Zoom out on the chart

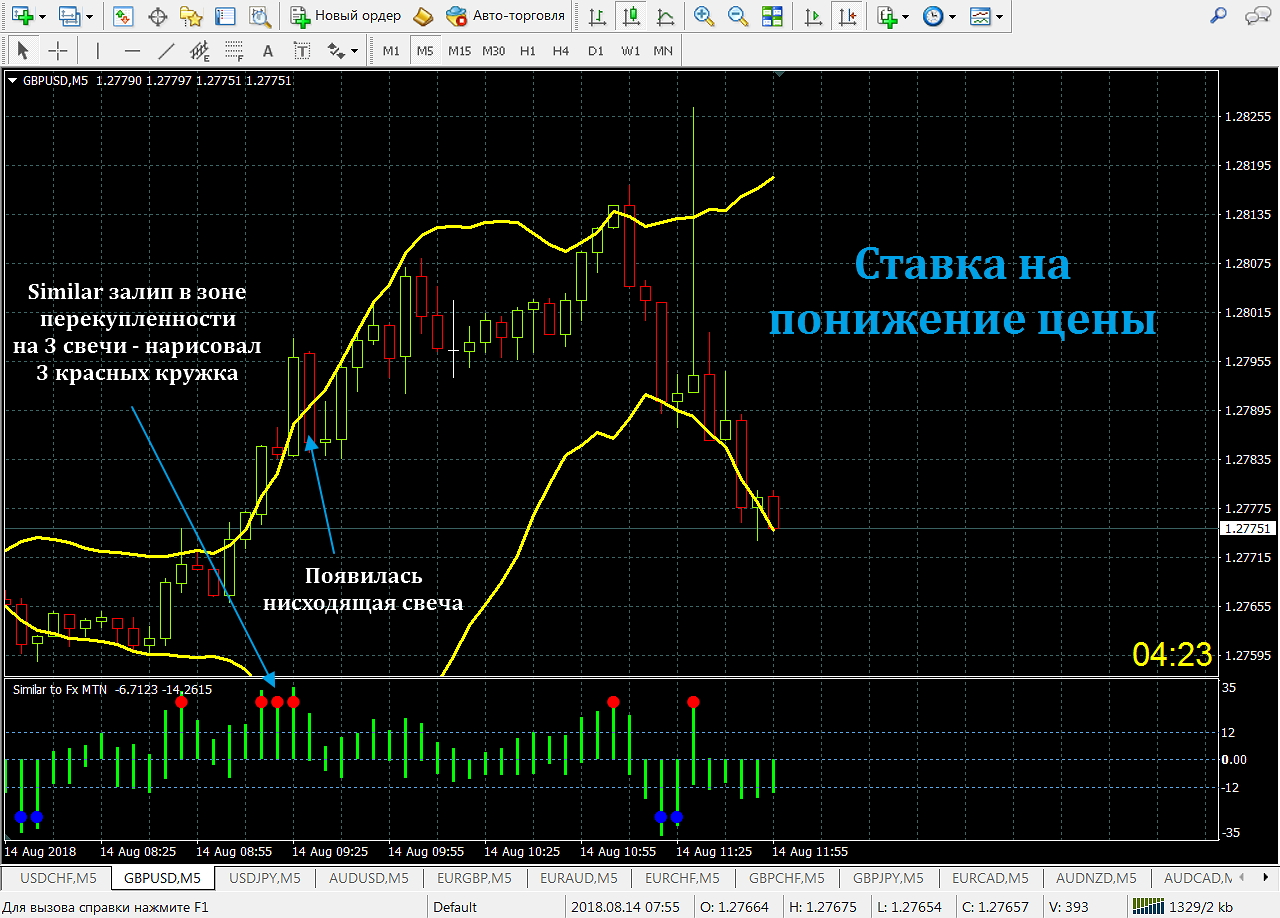point(738,16)
